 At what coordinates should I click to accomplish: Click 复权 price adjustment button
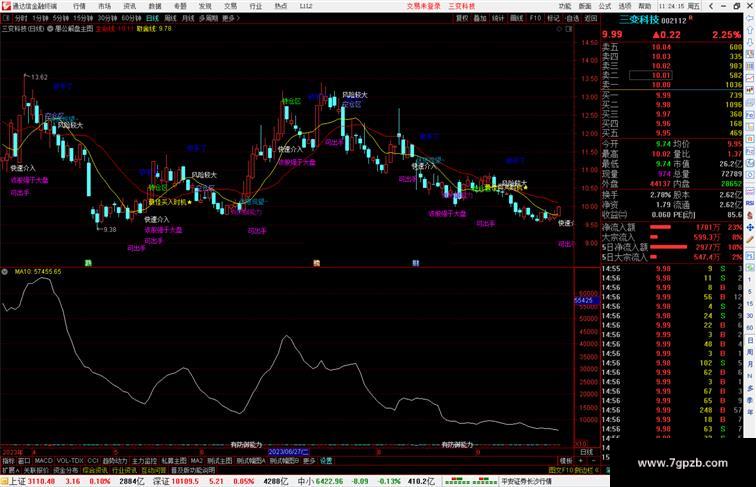(x=462, y=18)
